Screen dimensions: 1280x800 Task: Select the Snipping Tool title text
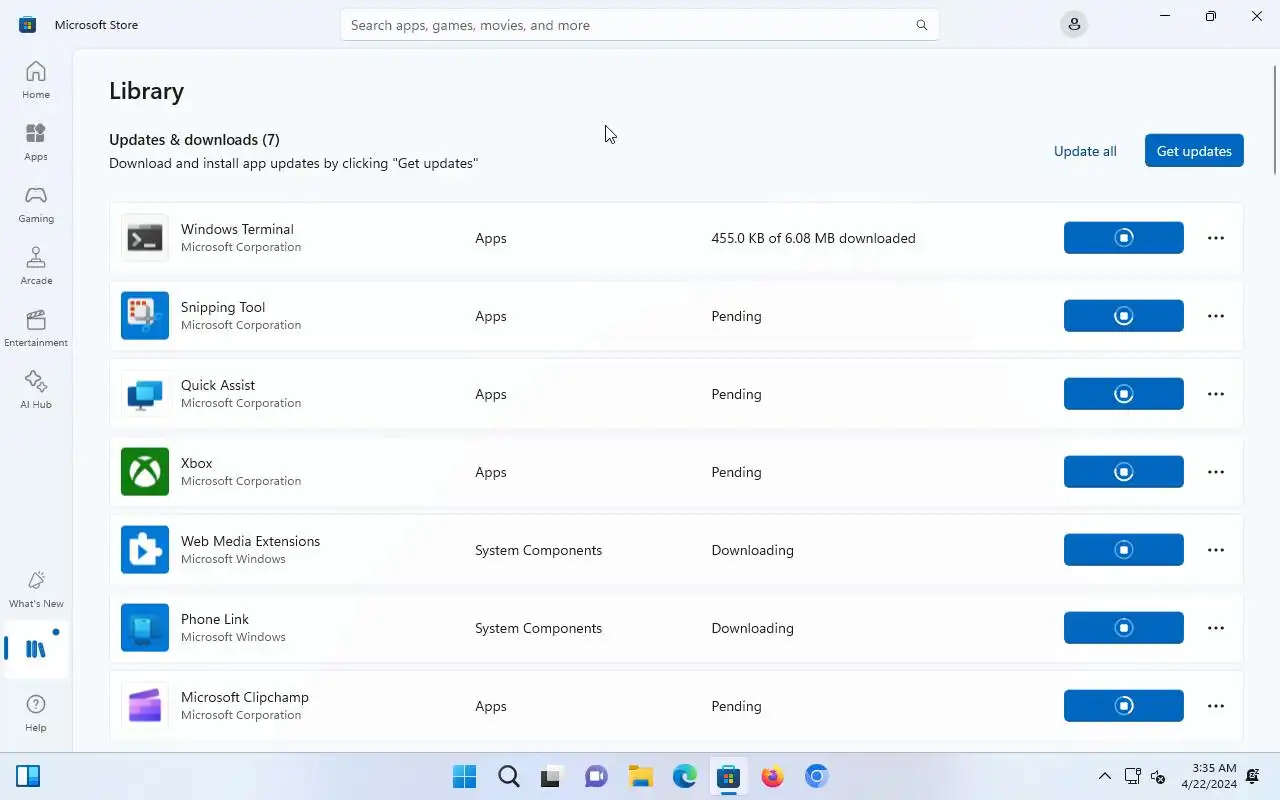click(x=223, y=307)
